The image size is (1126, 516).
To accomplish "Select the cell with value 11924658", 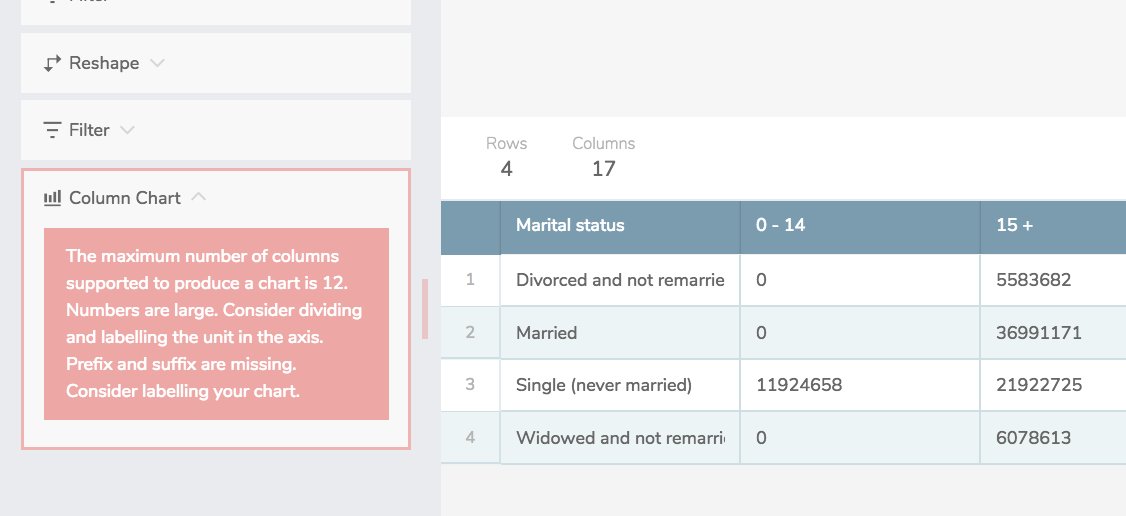I will [798, 385].
